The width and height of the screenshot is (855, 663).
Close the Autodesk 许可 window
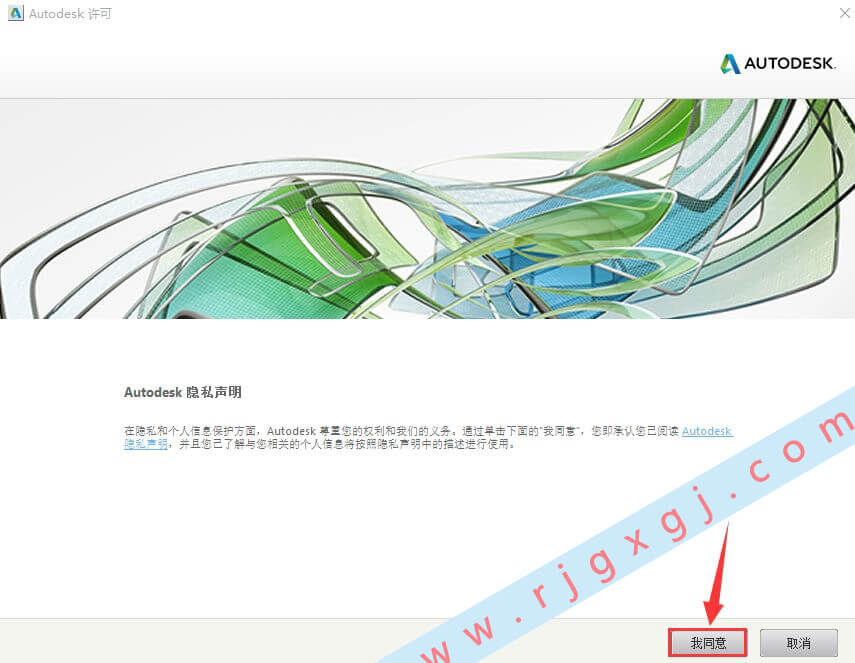(x=844, y=14)
